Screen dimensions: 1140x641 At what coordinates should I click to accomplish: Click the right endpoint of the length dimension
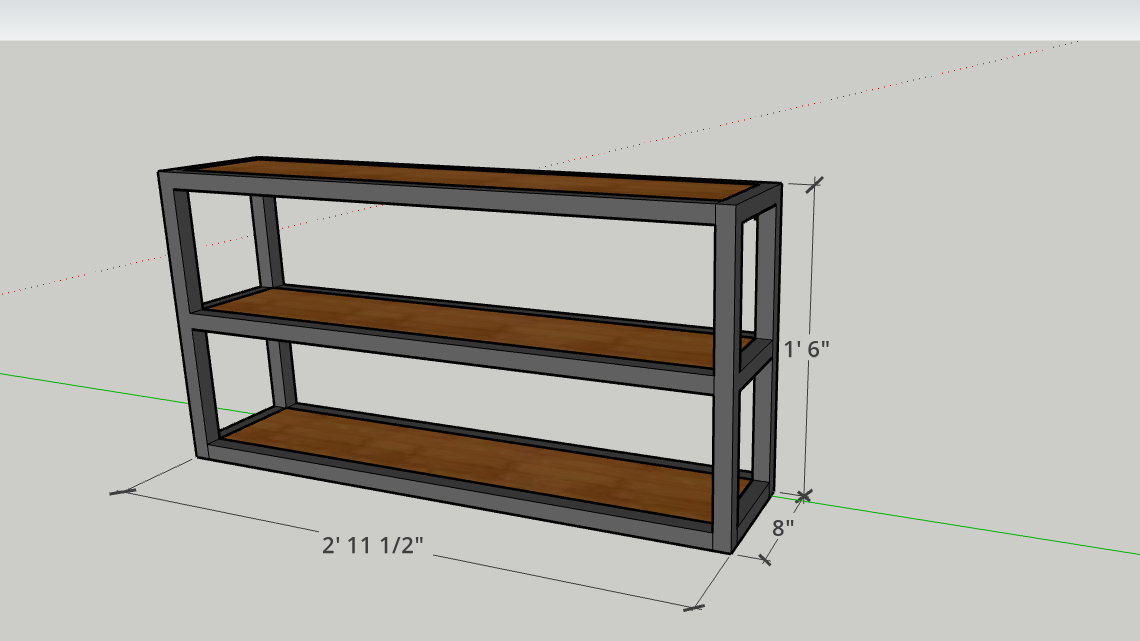(694, 606)
